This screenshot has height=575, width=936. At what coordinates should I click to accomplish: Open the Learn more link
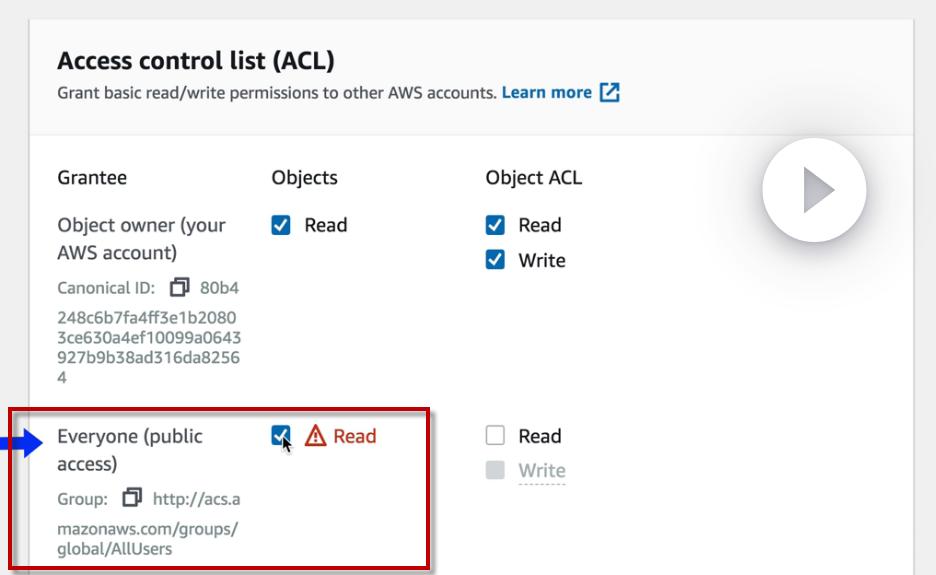pos(546,92)
